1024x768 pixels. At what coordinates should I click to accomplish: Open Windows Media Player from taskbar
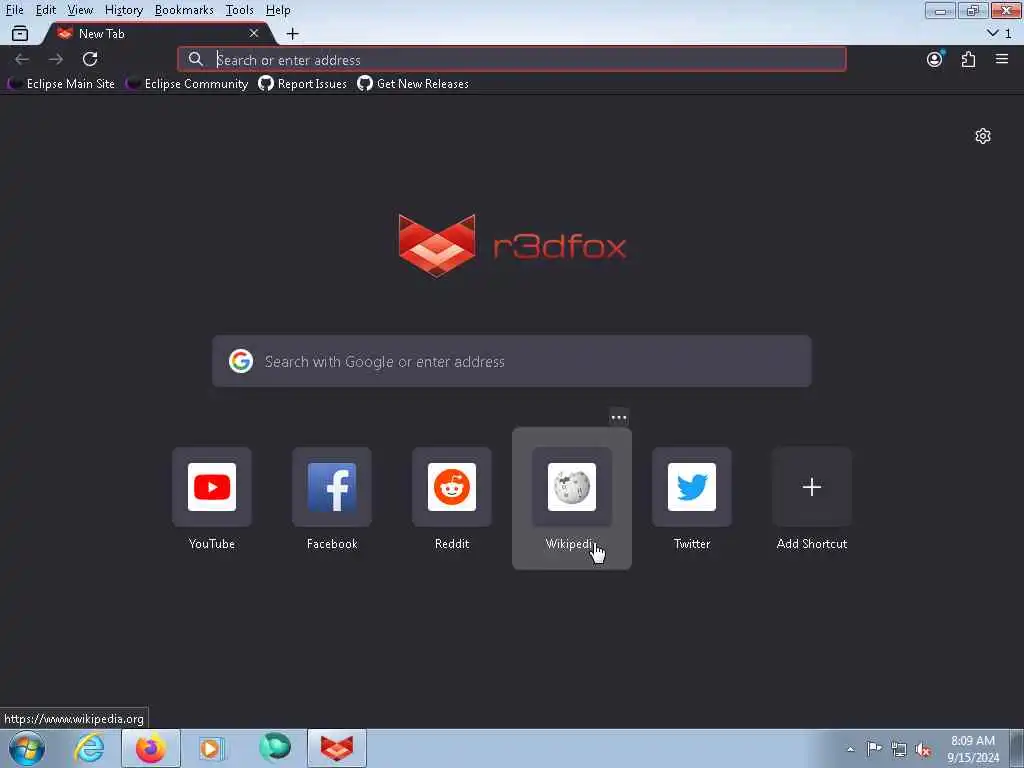point(212,748)
